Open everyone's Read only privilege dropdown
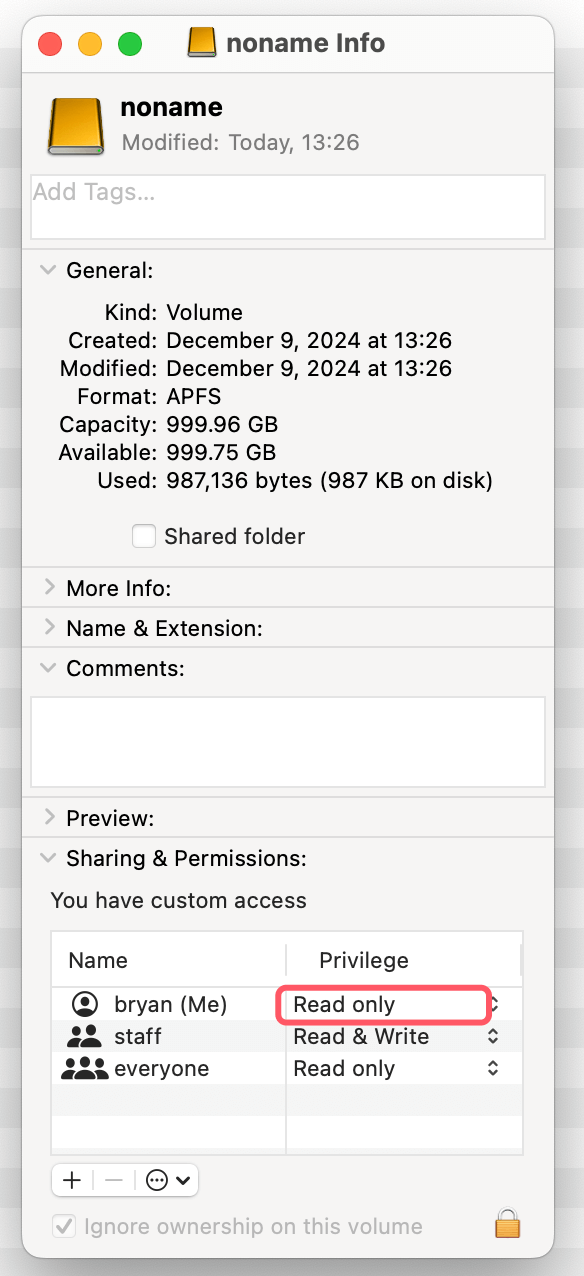 [492, 1068]
